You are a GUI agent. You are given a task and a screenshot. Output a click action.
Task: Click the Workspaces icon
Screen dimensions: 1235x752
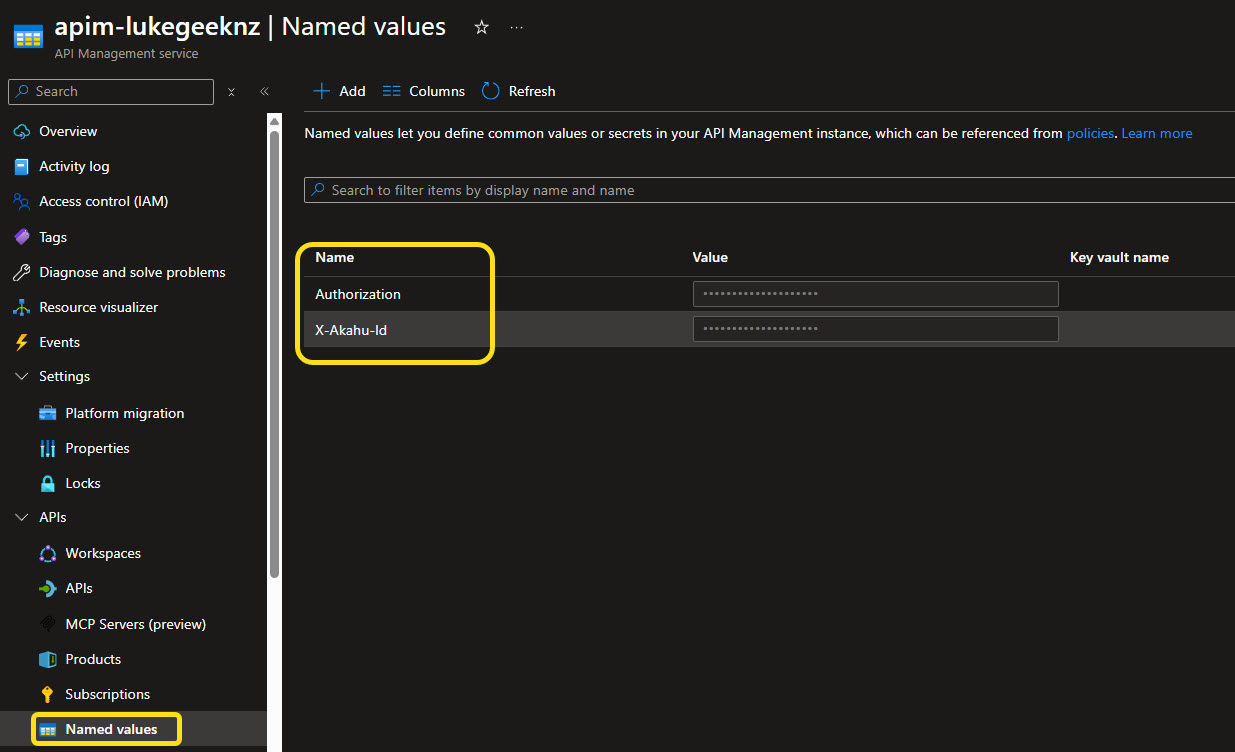47,553
